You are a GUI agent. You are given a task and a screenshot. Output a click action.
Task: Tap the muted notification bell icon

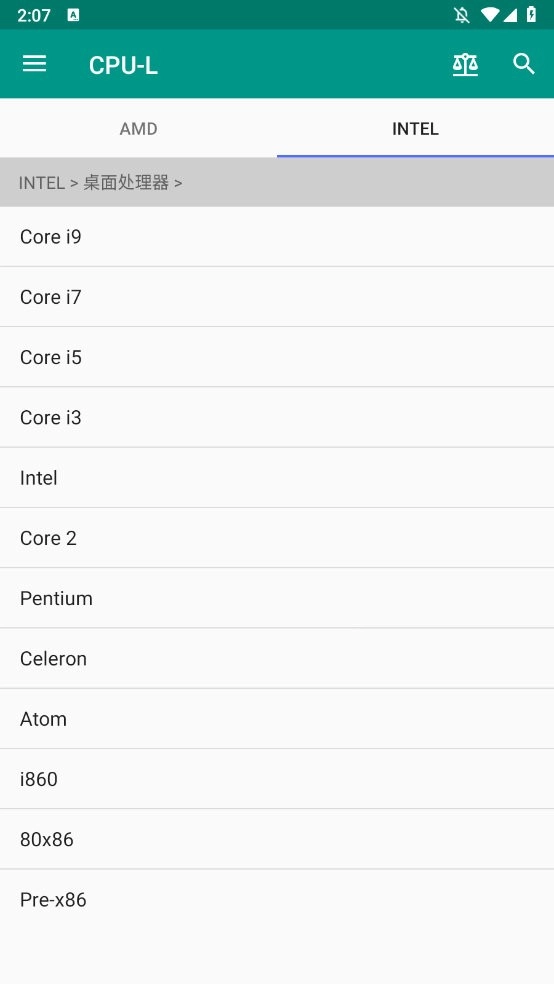pyautogui.click(x=462, y=15)
